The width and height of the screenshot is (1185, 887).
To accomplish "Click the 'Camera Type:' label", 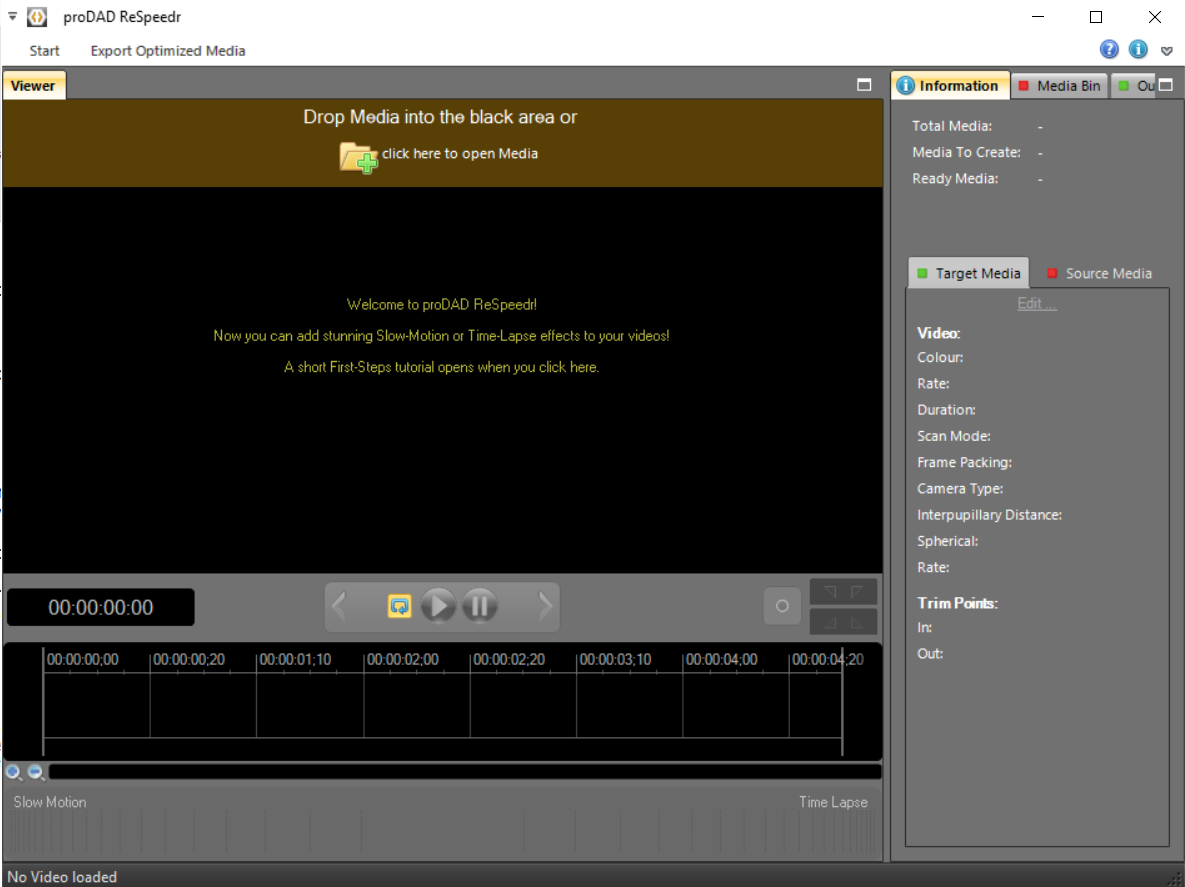I will [x=960, y=489].
